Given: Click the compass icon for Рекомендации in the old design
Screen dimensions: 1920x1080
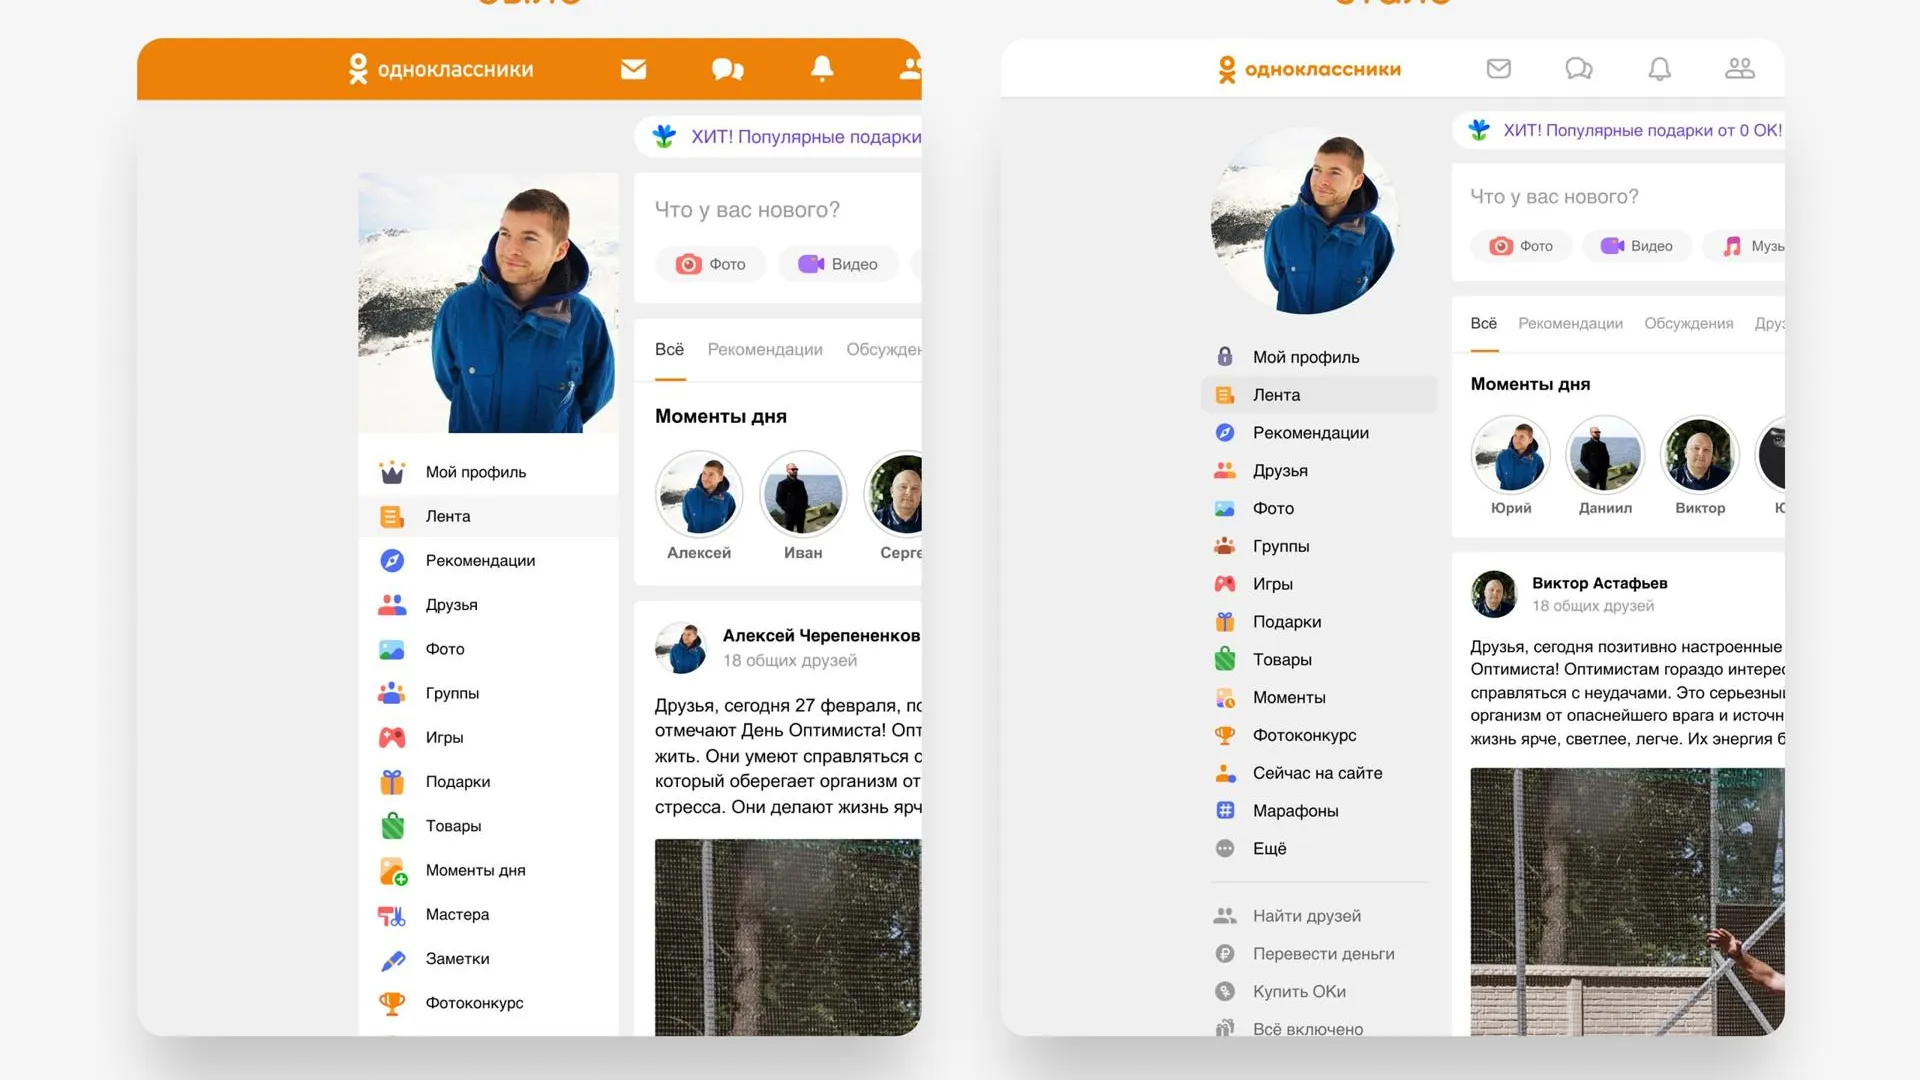Looking at the screenshot, I should click(392, 560).
